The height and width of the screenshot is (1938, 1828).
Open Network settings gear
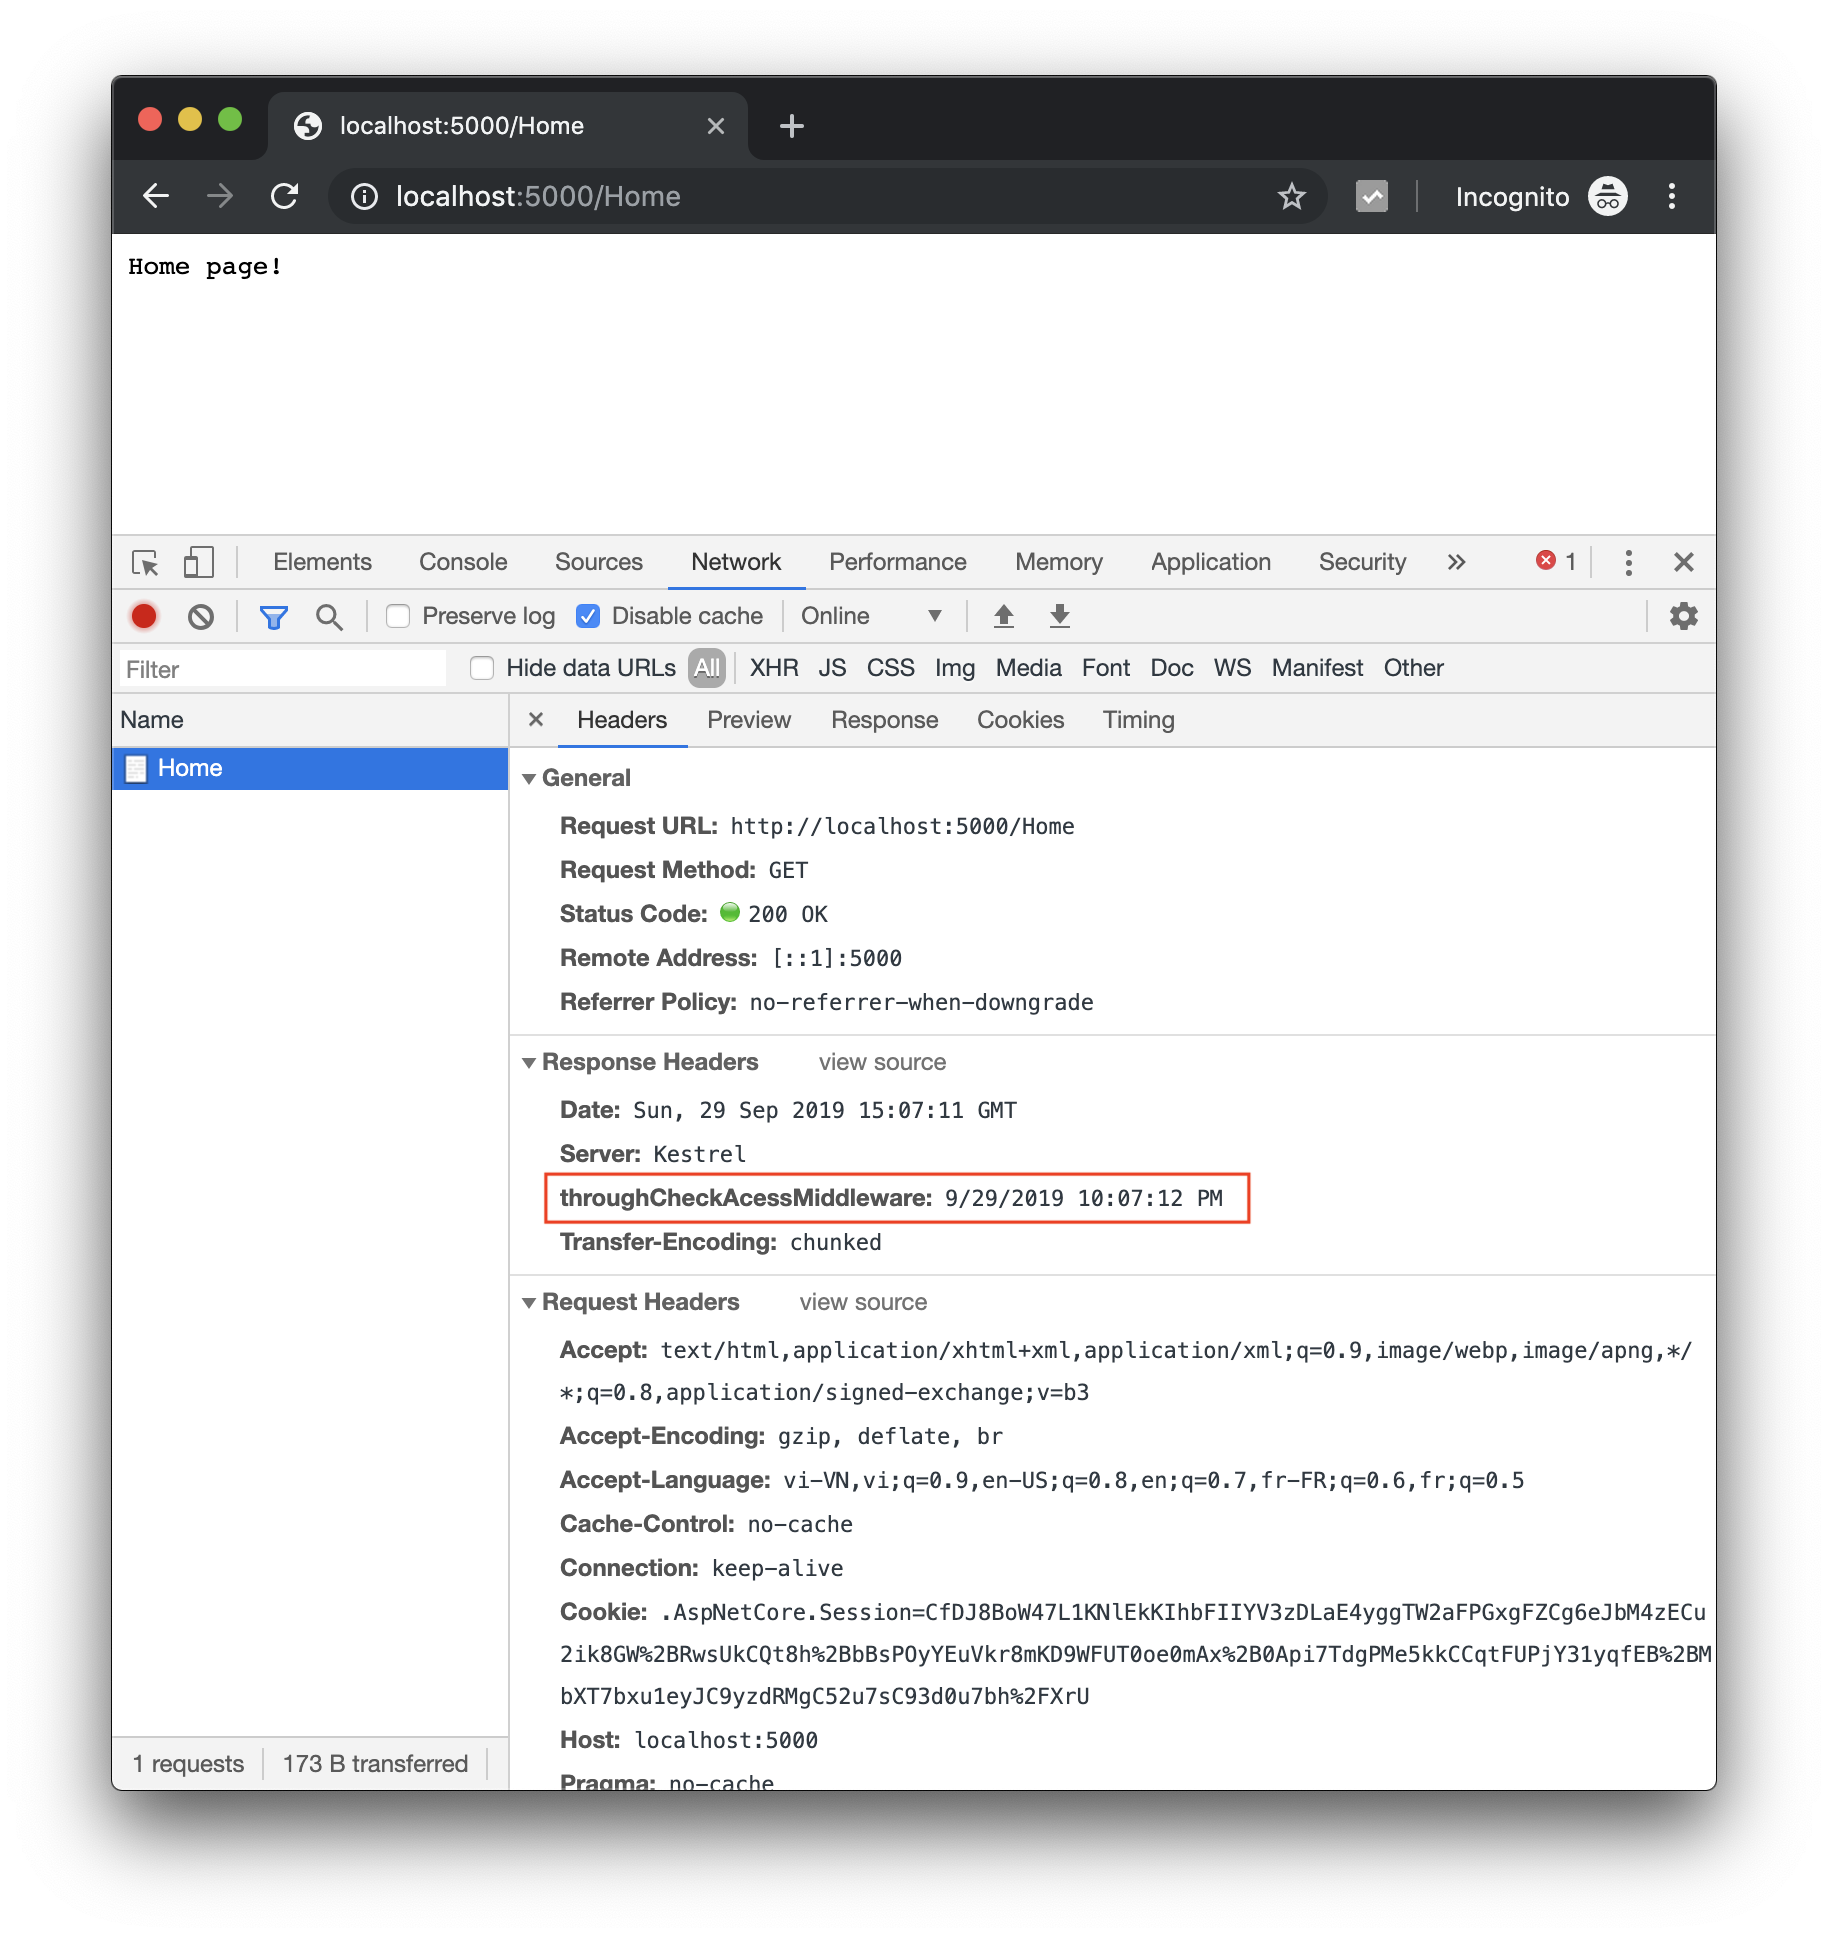1684,616
